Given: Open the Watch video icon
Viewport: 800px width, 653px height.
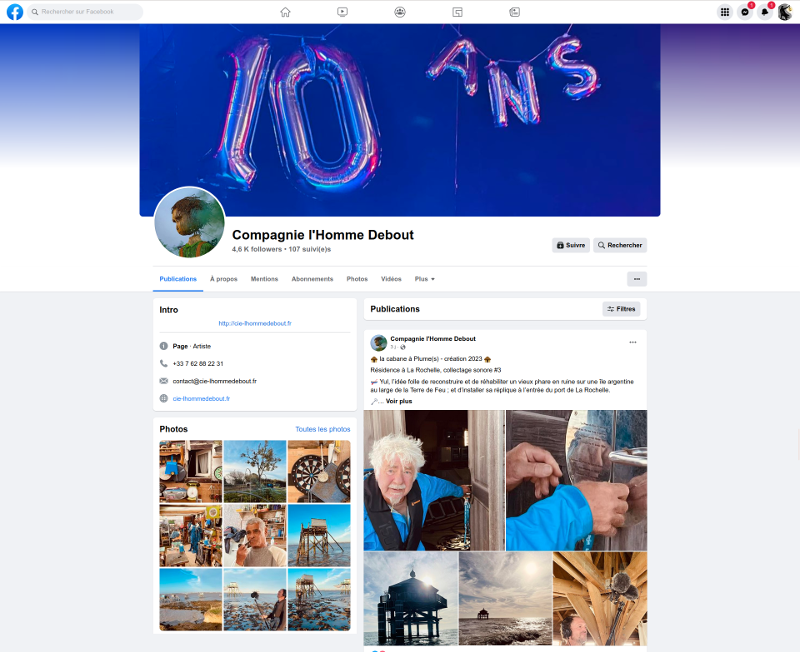Looking at the screenshot, I should [343, 12].
